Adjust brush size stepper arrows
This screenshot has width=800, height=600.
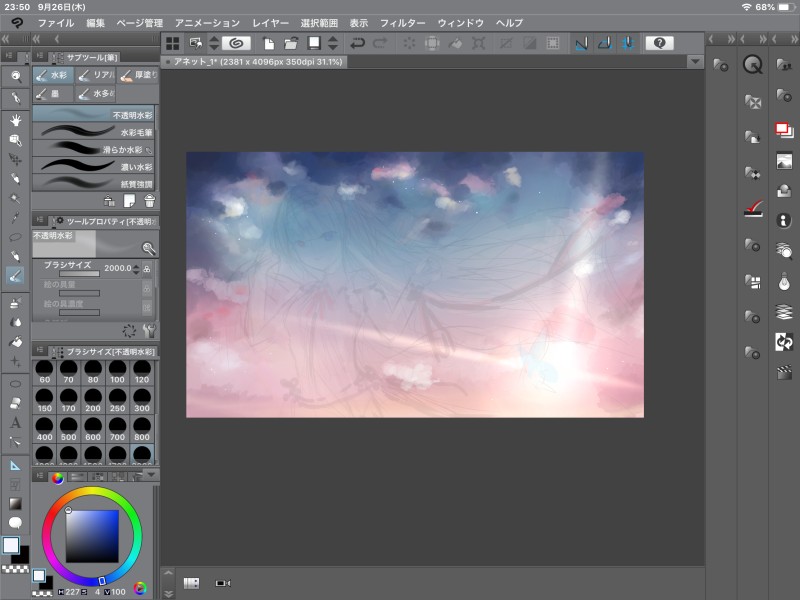point(136,269)
